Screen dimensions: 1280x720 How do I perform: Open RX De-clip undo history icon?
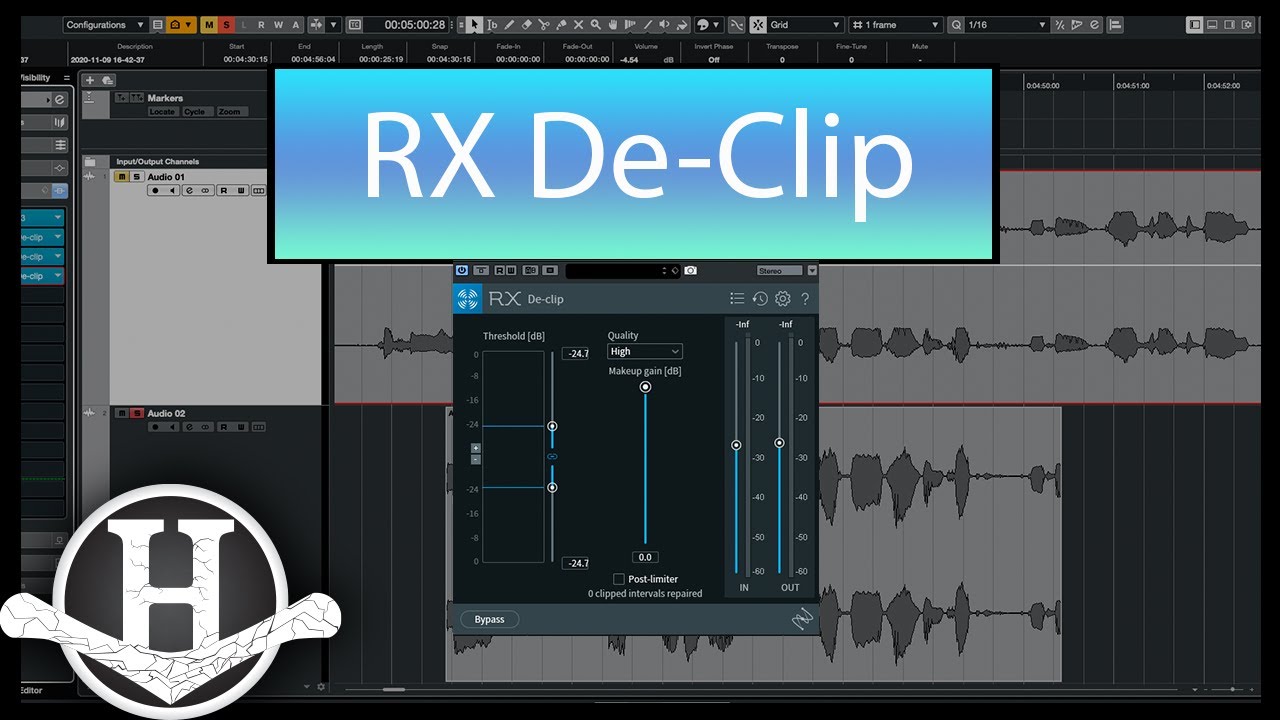click(x=760, y=298)
